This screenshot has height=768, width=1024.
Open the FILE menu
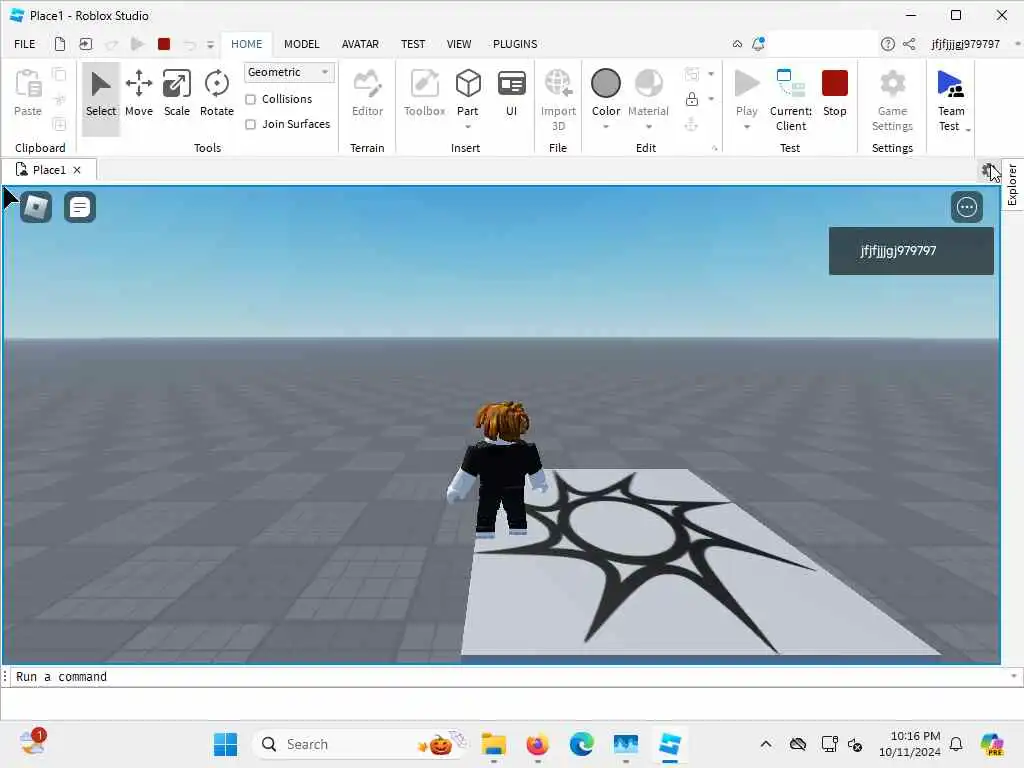[25, 44]
